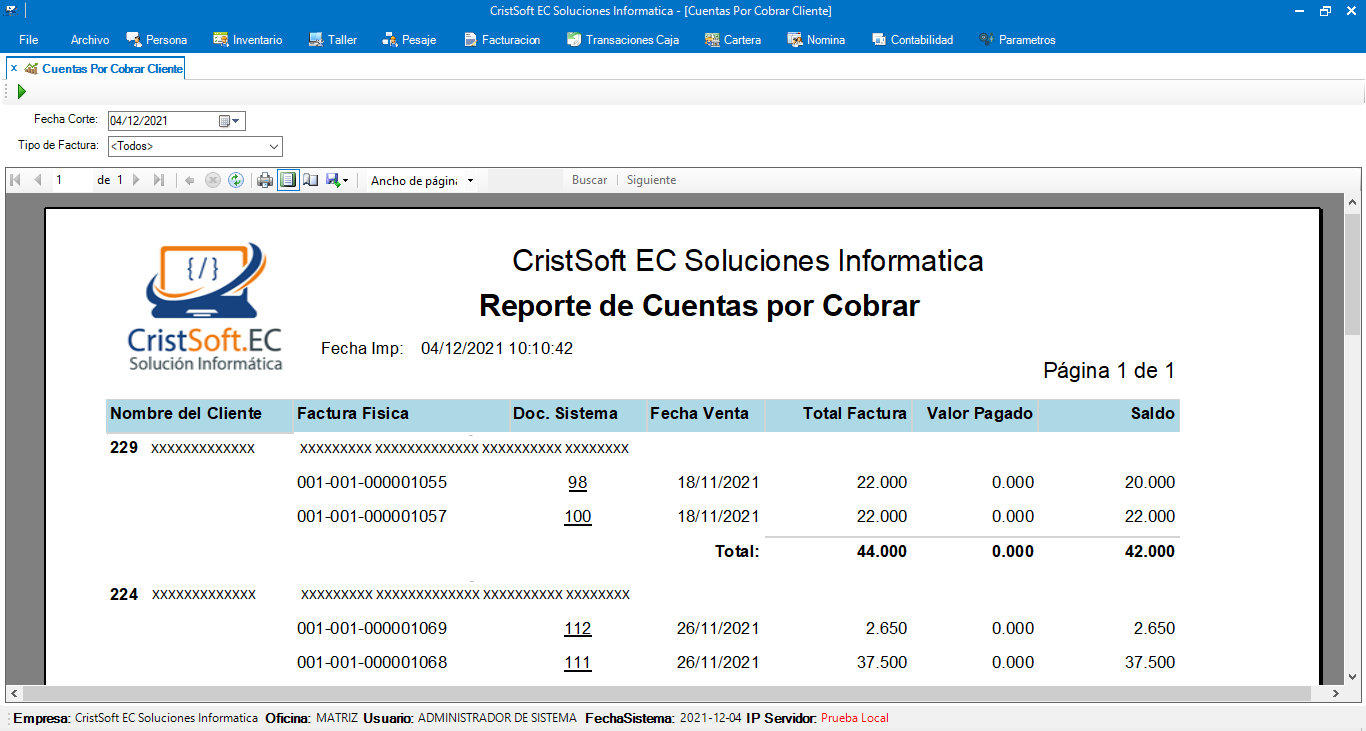Open the Cartera menu
The width and height of the screenshot is (1366, 731).
[733, 40]
